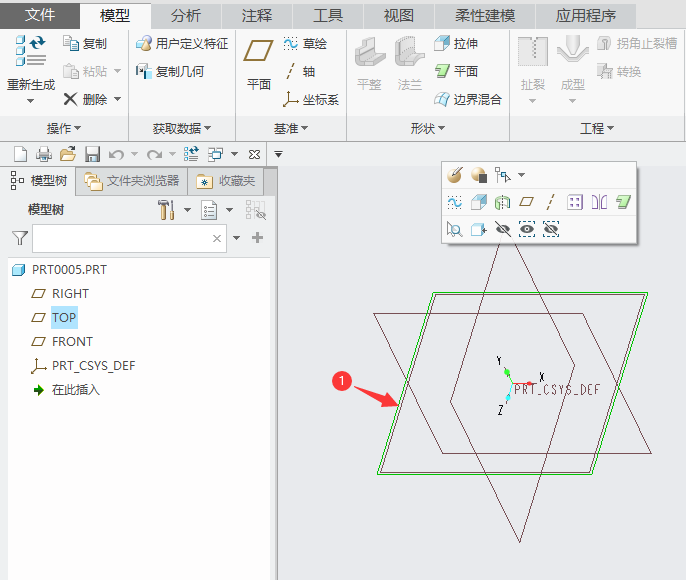The height and width of the screenshot is (580, 686).
Task: Click the Zoom to selected icon in mini toolbar
Action: pos(455,229)
